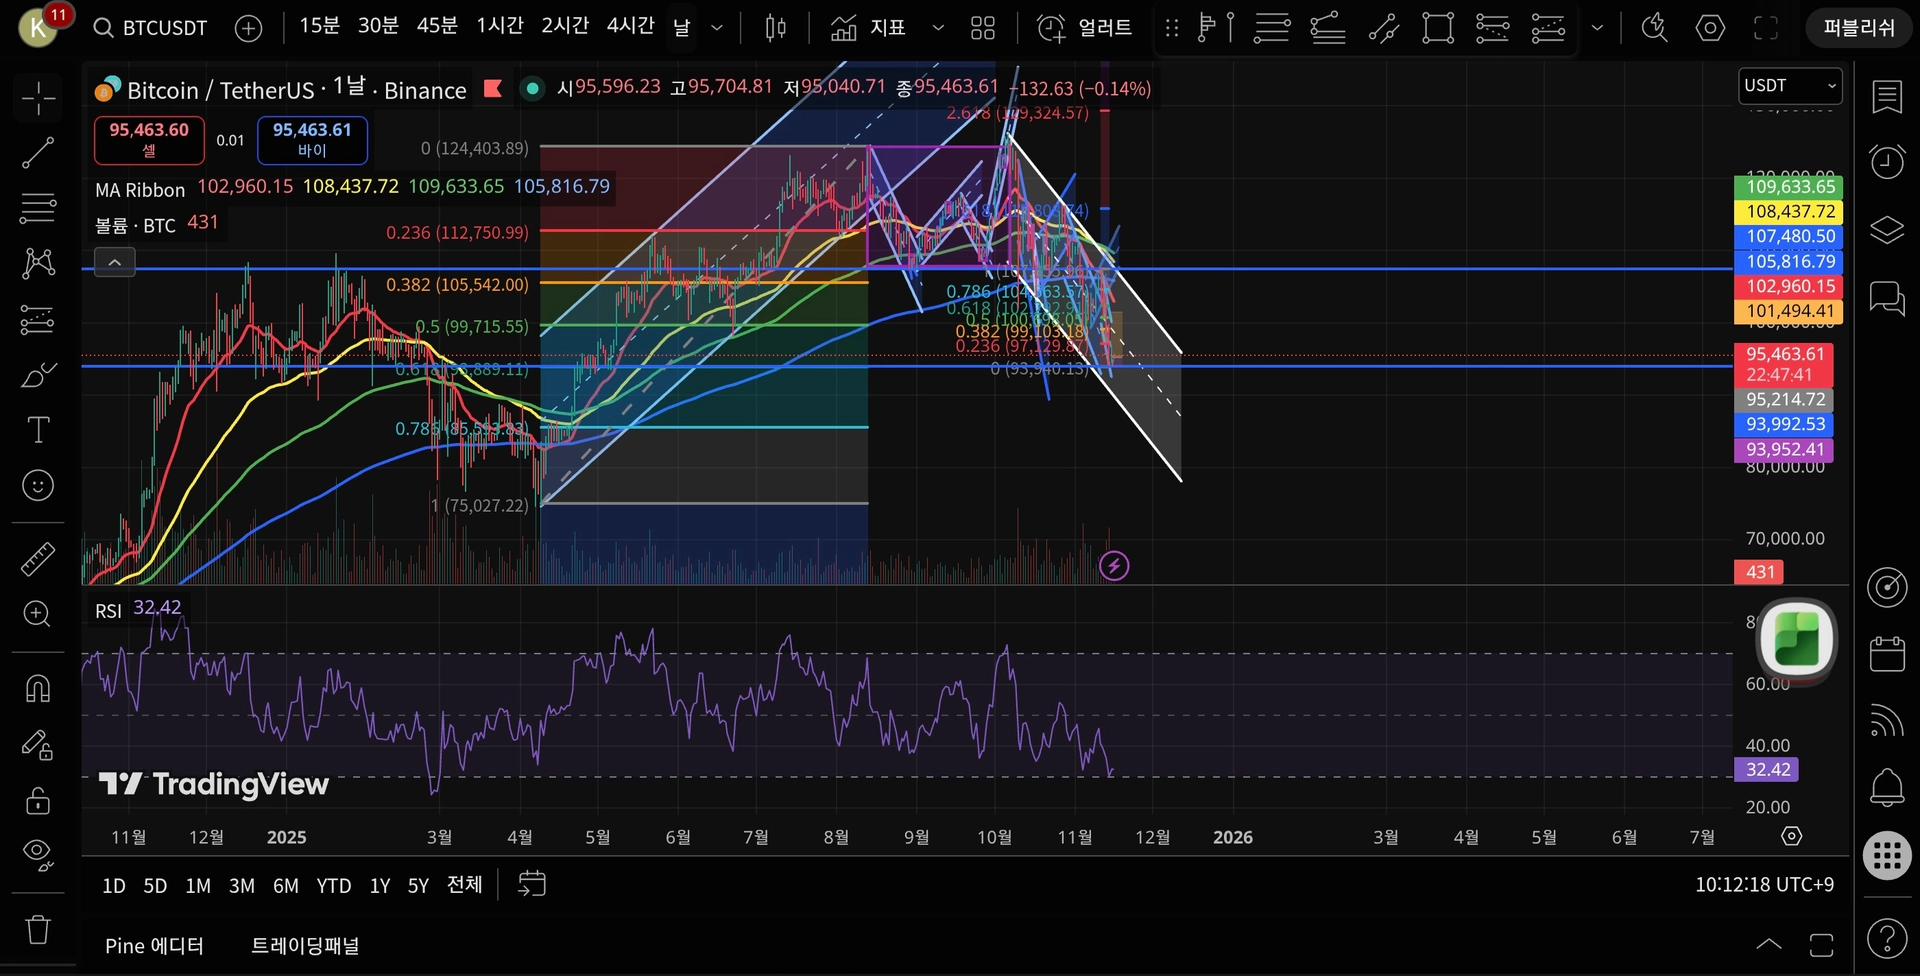The width and height of the screenshot is (1920, 976).
Task: Click the trash remove drawings icon
Action: coord(38,929)
